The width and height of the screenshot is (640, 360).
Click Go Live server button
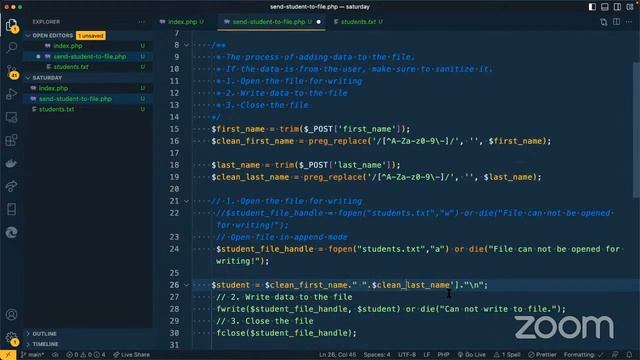tap(472, 355)
